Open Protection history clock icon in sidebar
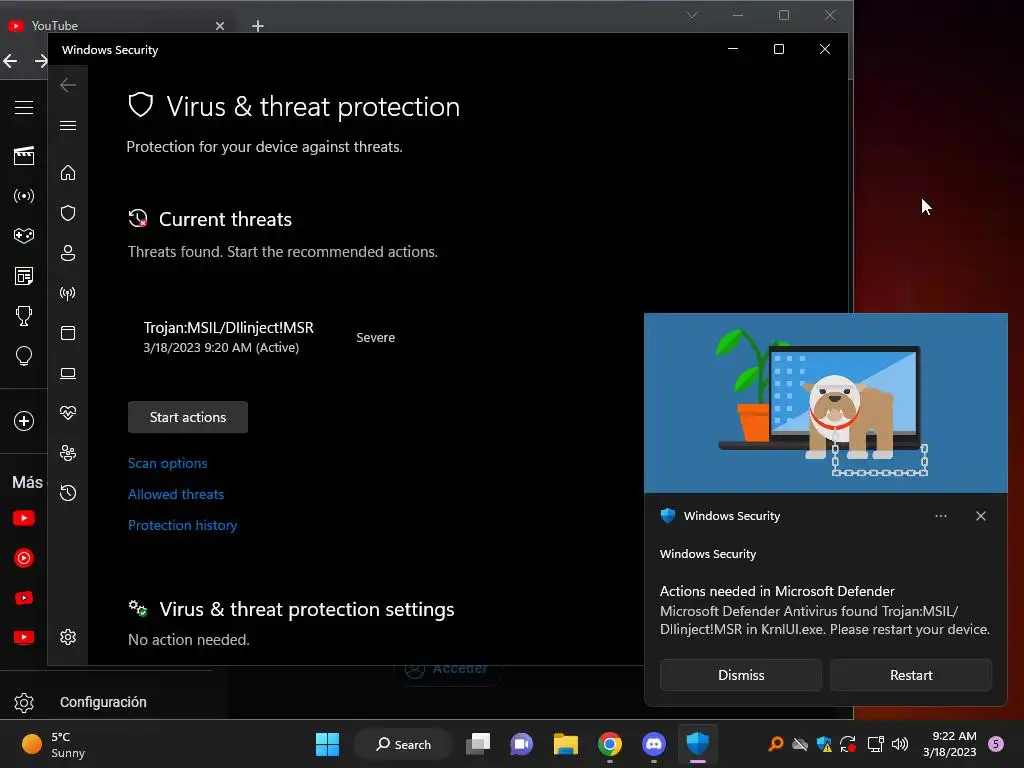This screenshot has width=1024, height=768. (68, 493)
